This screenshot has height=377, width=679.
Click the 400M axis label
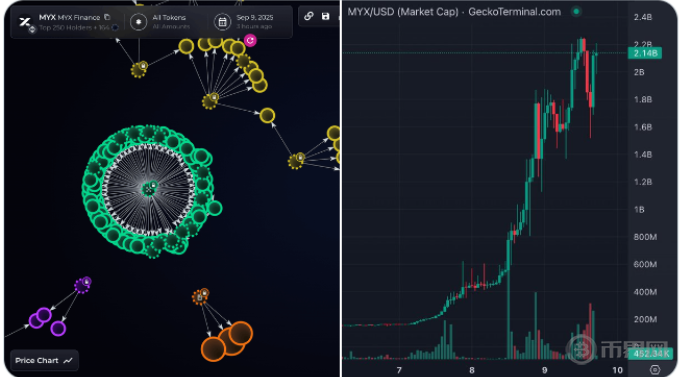click(x=645, y=292)
